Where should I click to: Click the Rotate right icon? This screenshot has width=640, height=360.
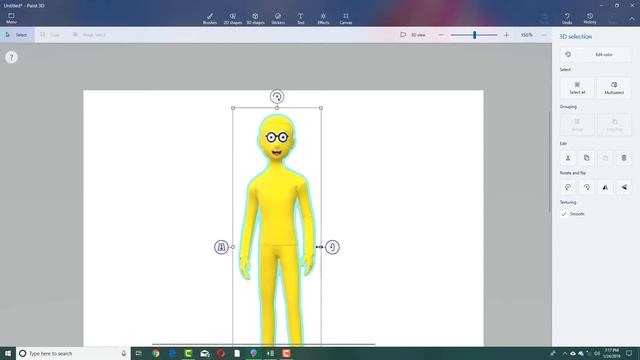point(587,187)
